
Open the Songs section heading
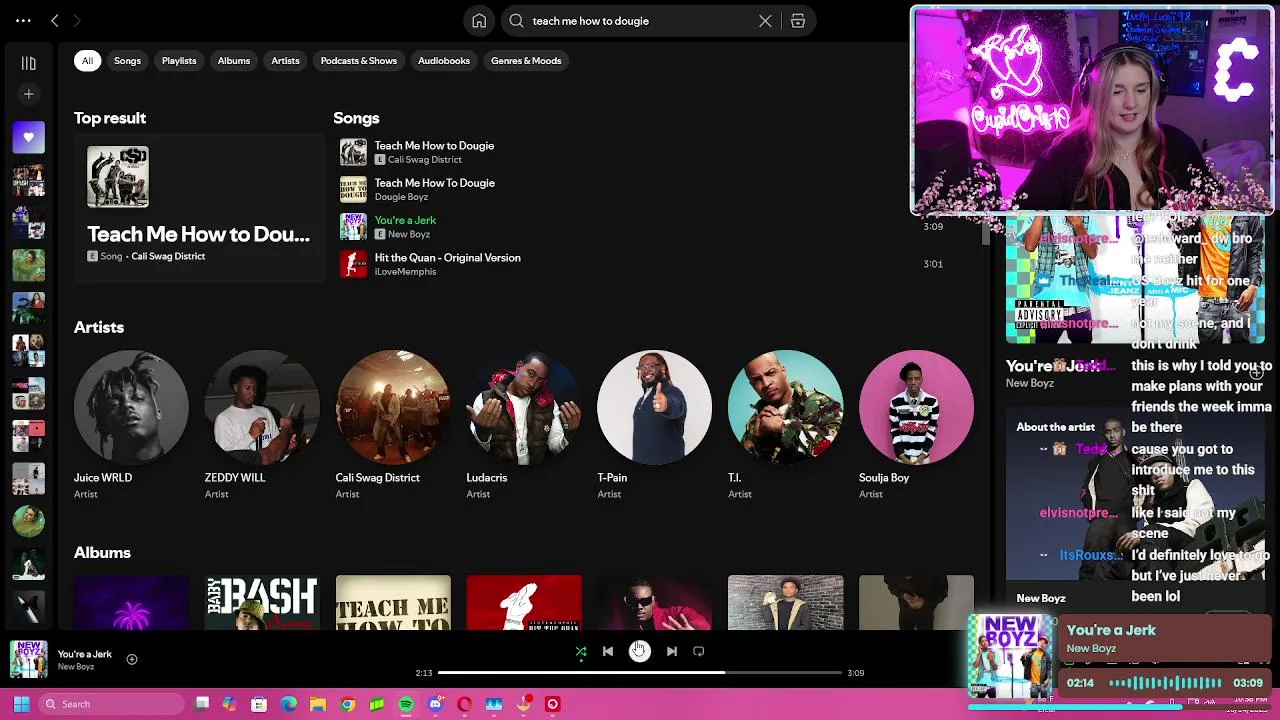pyautogui.click(x=356, y=118)
